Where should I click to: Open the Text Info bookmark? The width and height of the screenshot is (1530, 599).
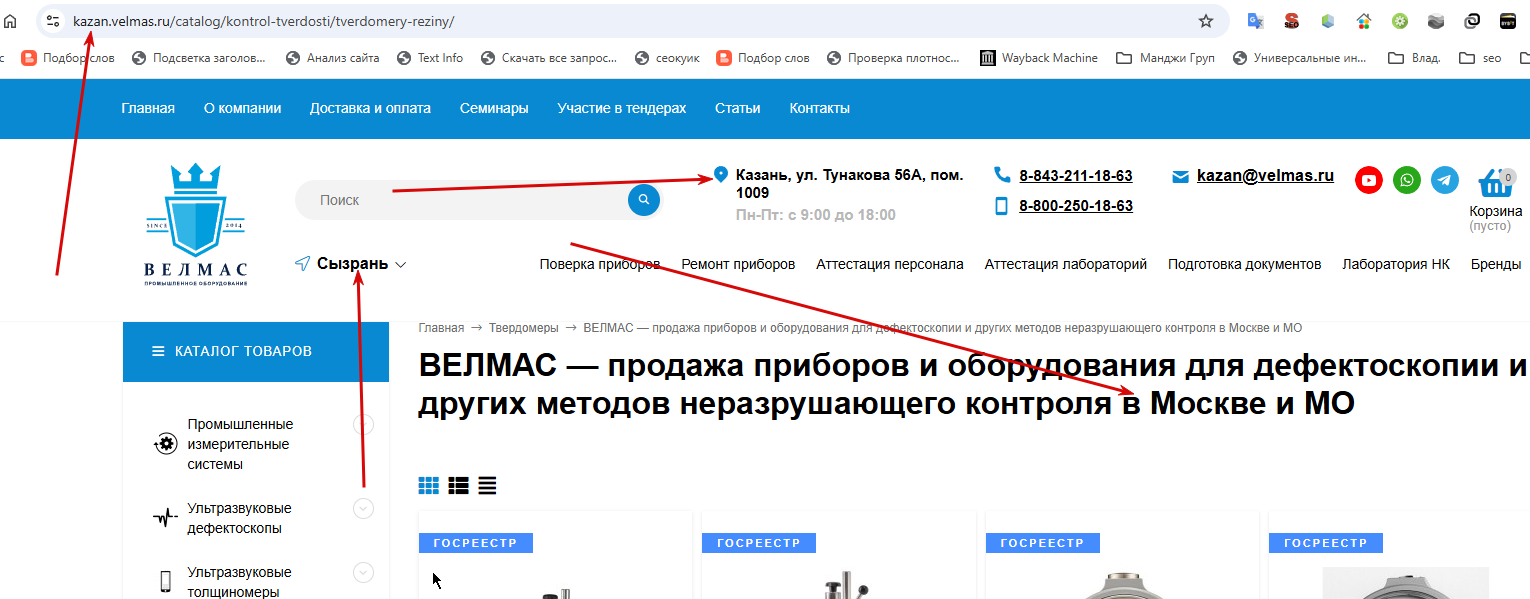point(430,58)
